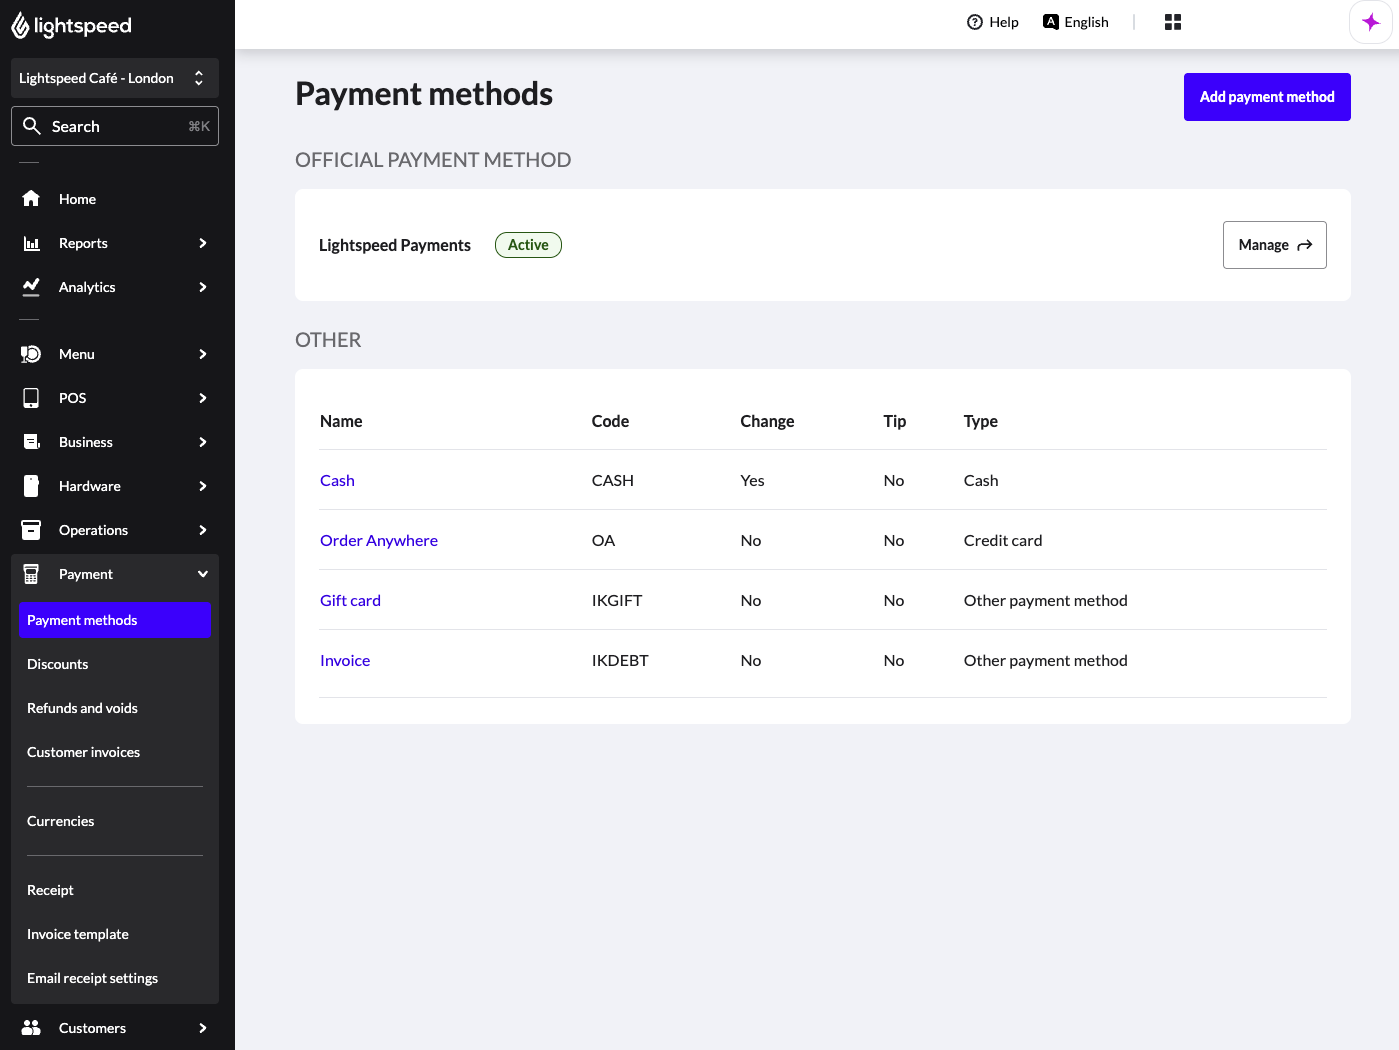Open the Order Anywhere payment method

click(379, 540)
